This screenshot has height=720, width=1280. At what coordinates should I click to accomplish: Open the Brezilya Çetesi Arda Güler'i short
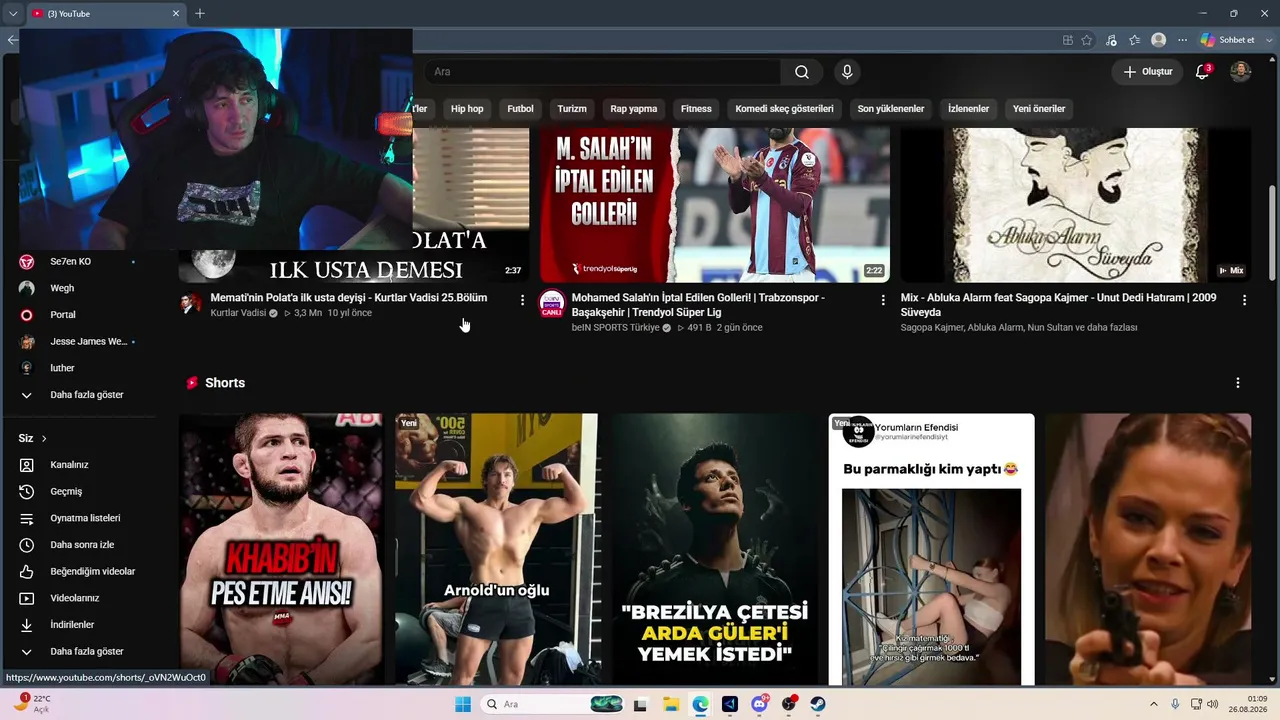714,549
